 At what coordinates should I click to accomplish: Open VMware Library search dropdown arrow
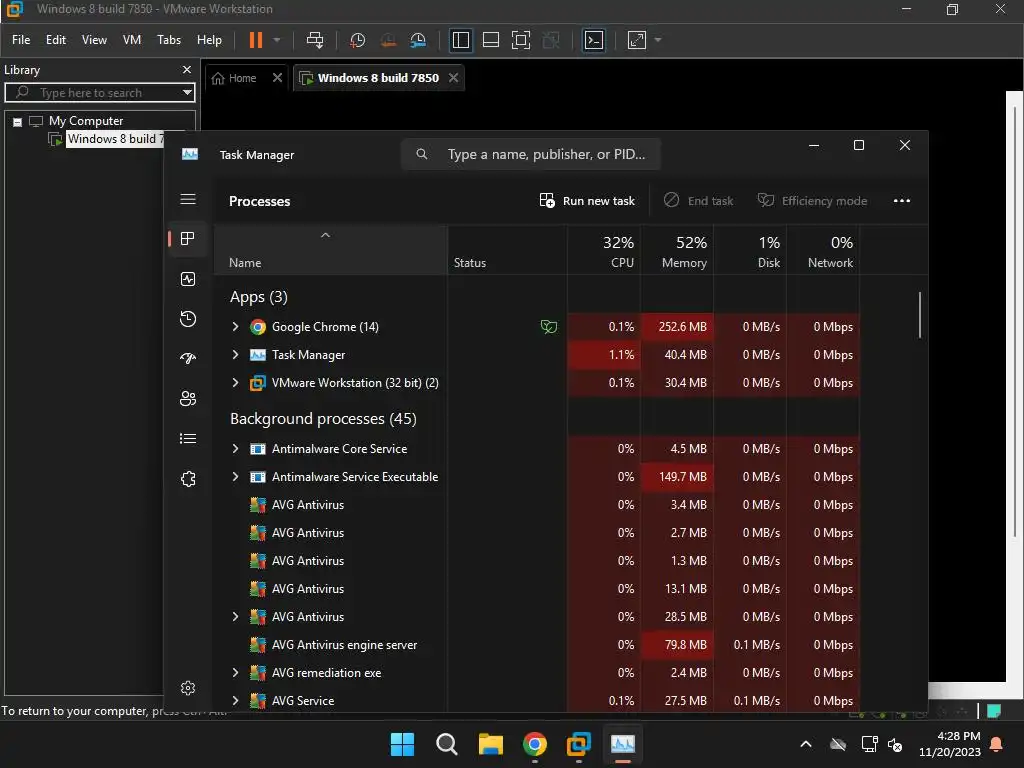click(187, 93)
